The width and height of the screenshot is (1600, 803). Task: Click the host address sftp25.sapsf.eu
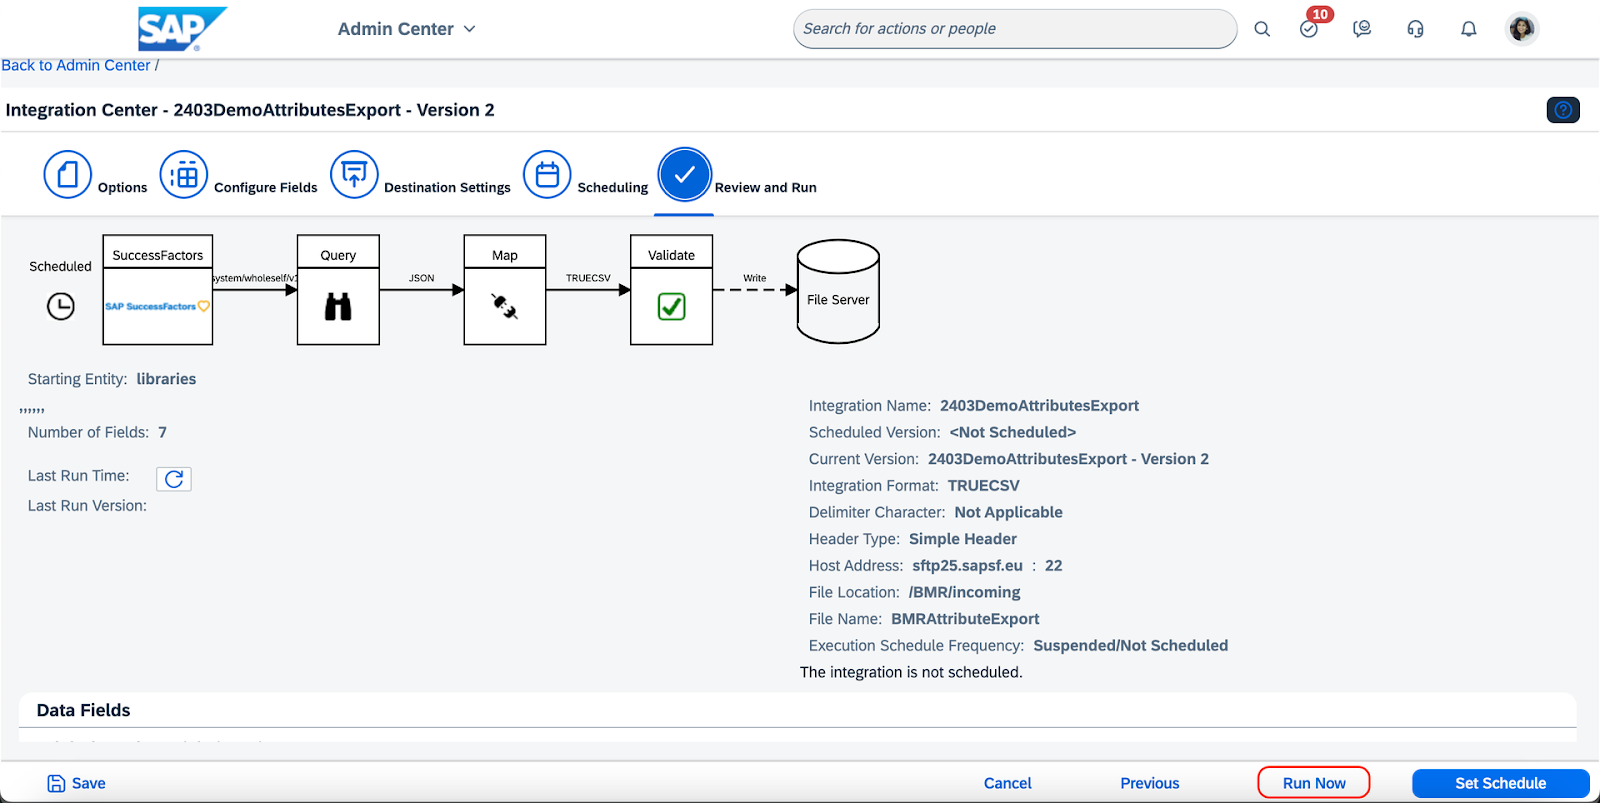coord(967,566)
